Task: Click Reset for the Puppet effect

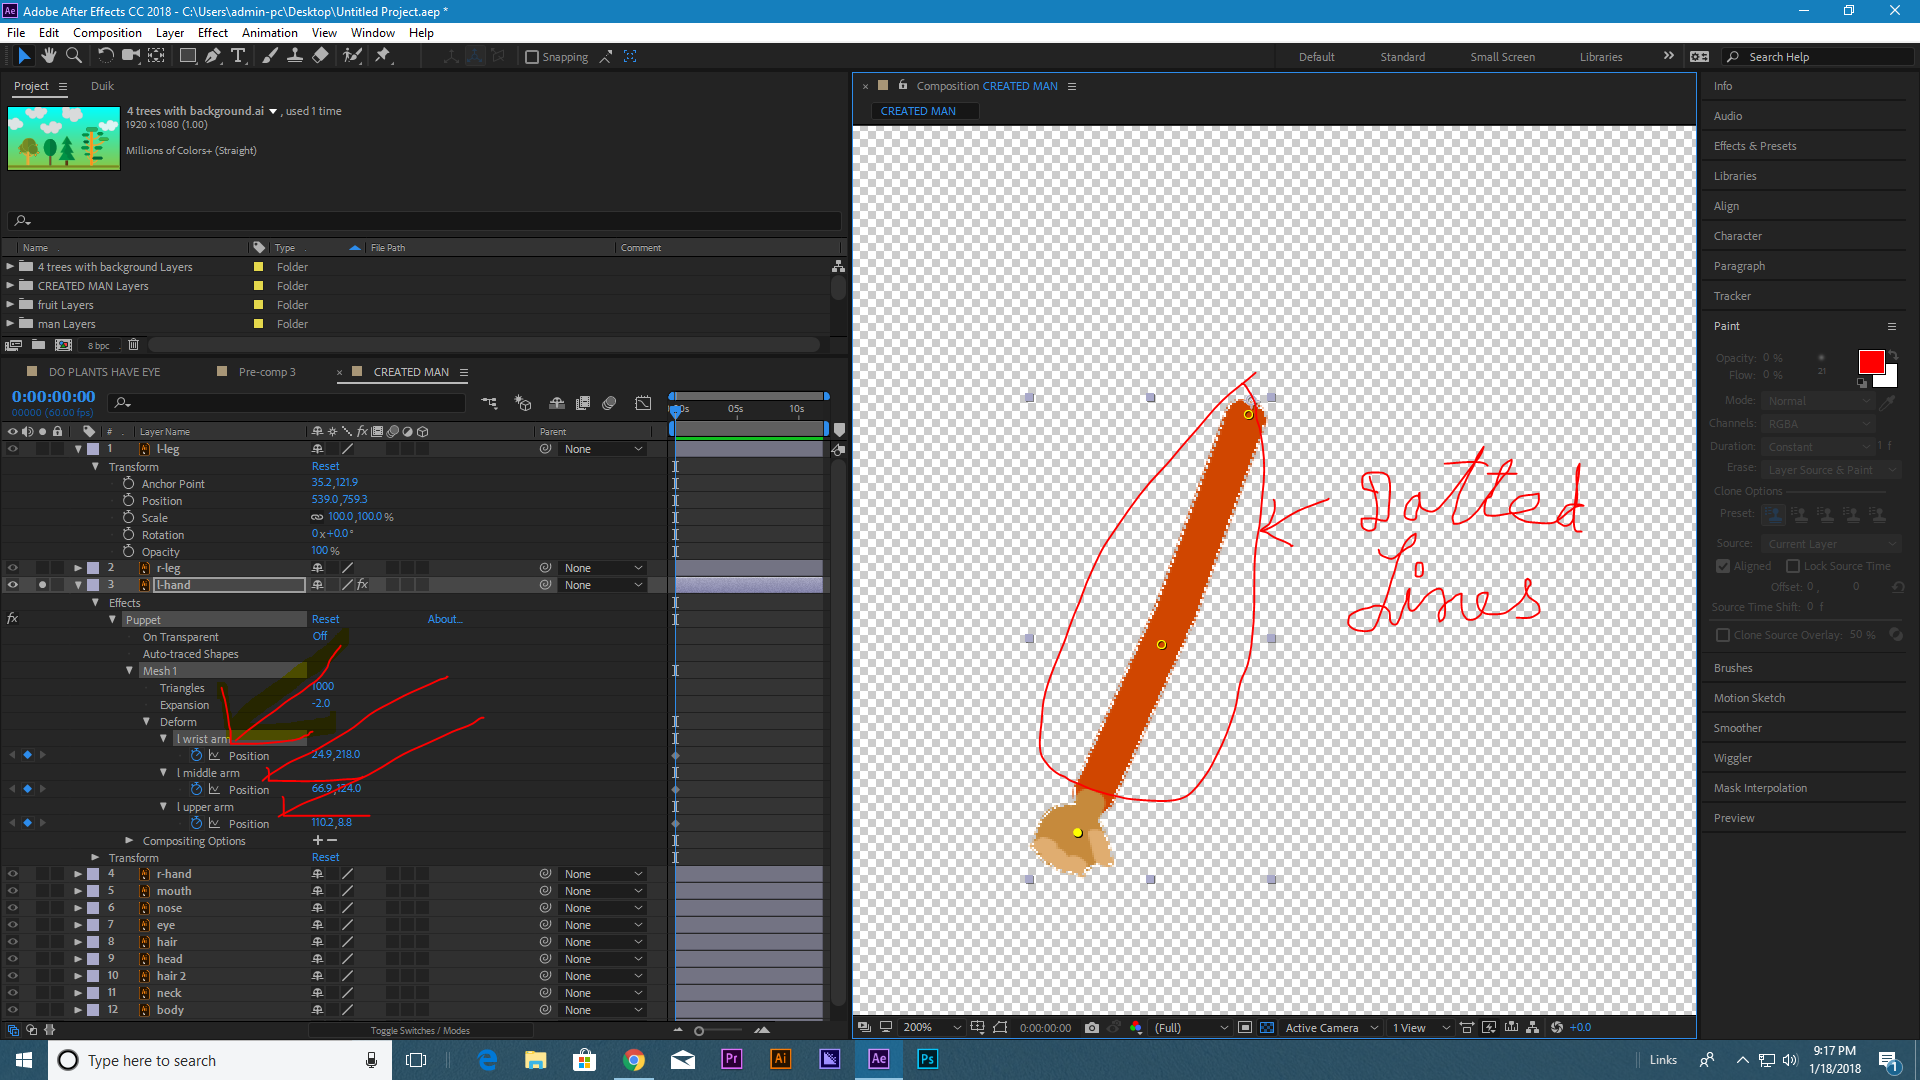Action: coord(325,619)
